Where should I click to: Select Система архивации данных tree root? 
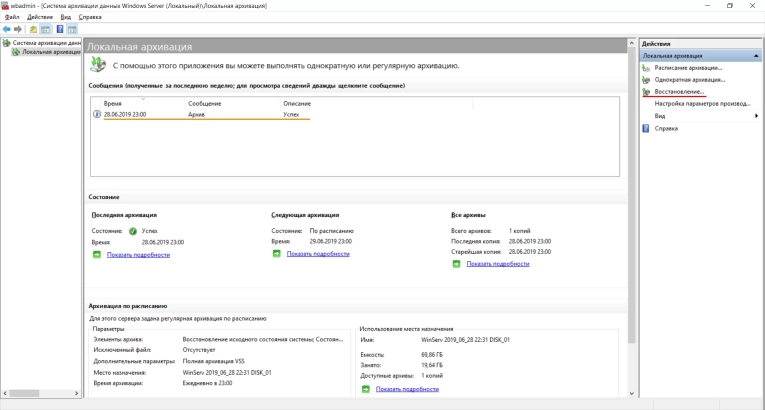point(45,43)
